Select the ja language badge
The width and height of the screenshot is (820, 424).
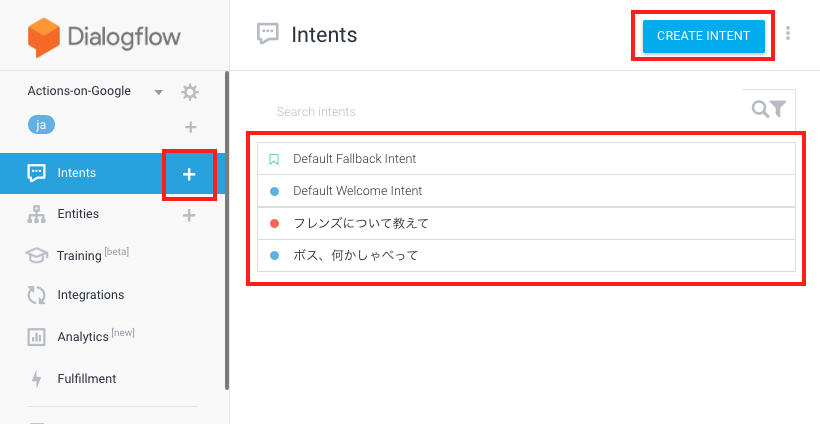click(x=41, y=125)
